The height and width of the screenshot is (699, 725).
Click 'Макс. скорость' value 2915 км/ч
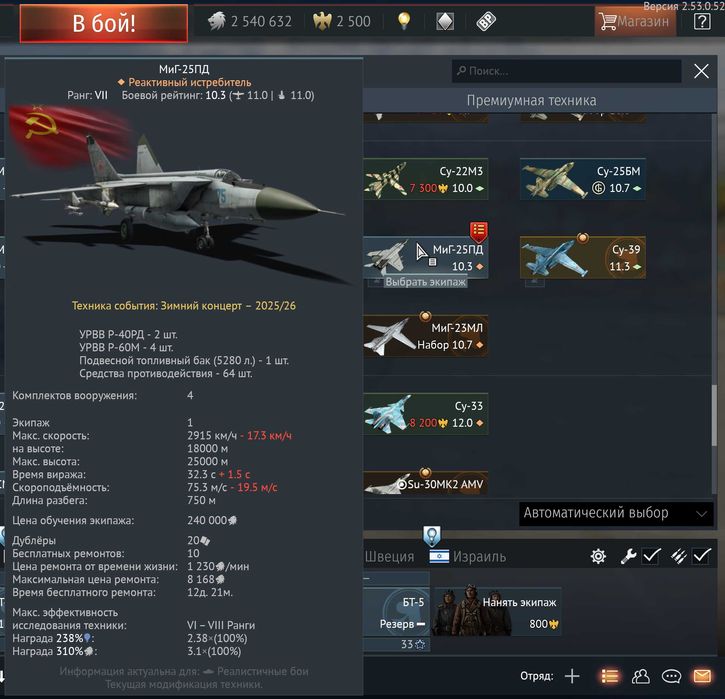point(212,435)
